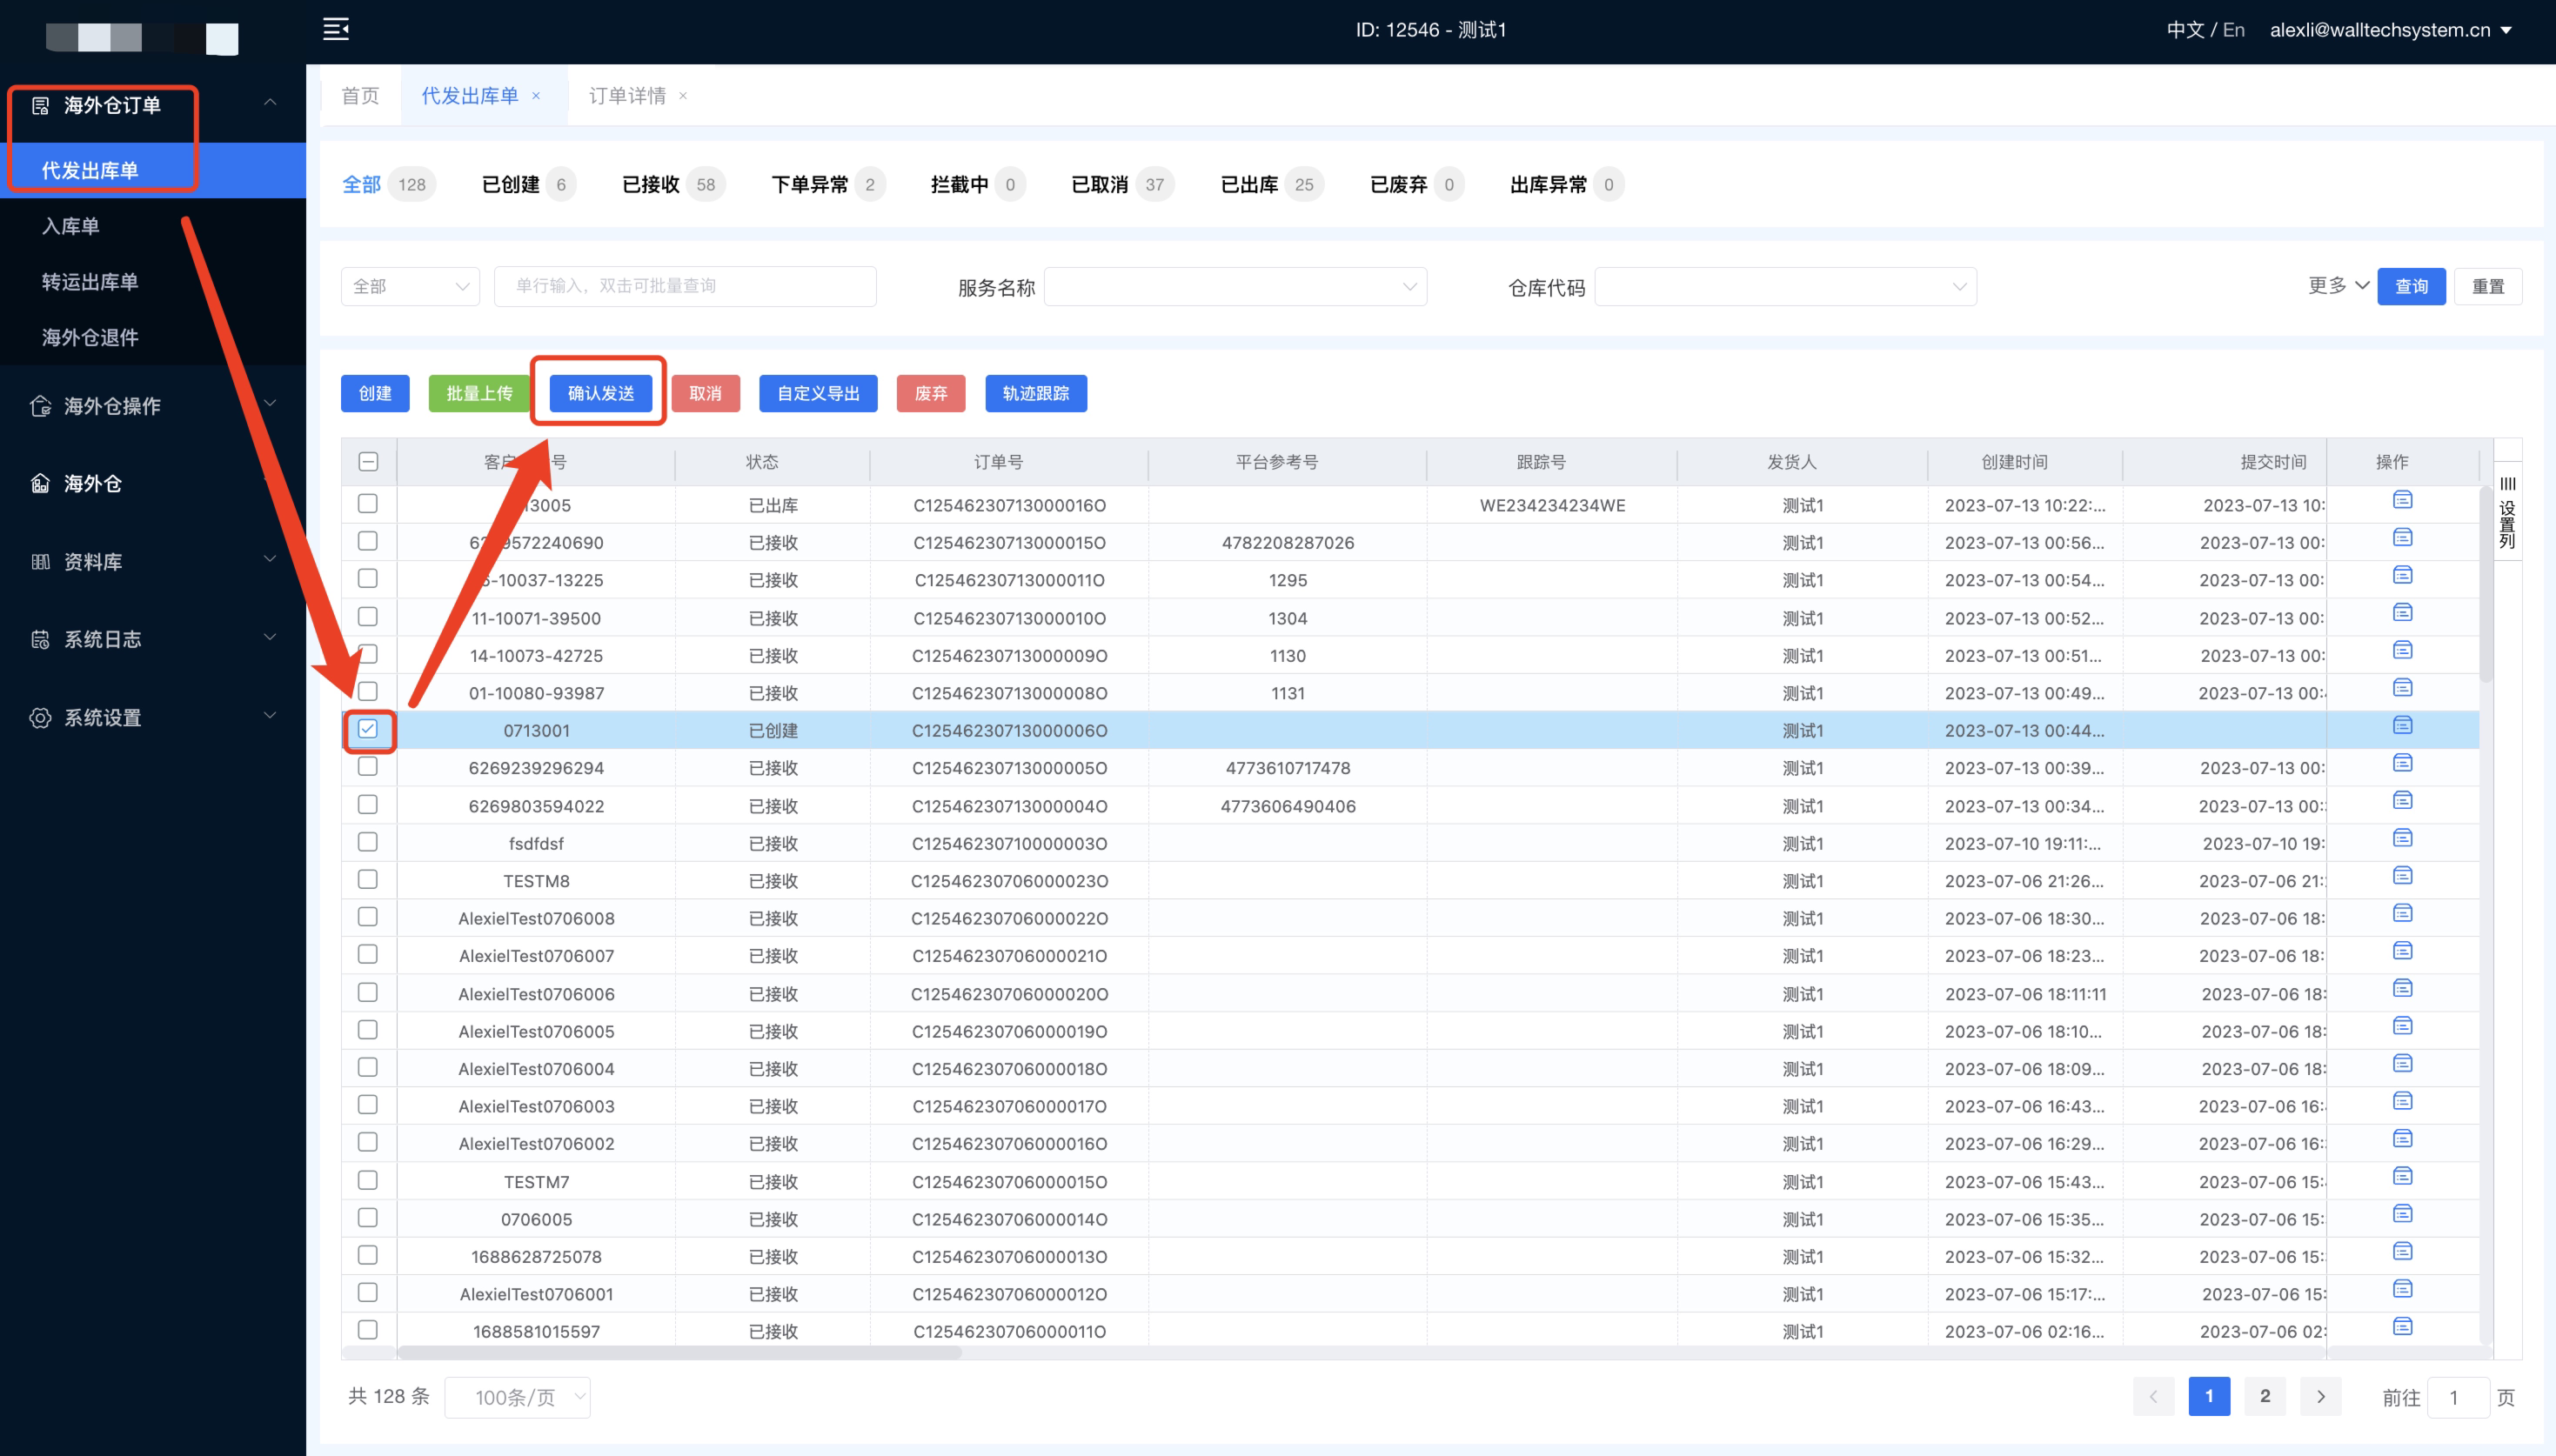The width and height of the screenshot is (2556, 1456).
Task: Click the vertical table scrollbar
Action: coord(2486,585)
